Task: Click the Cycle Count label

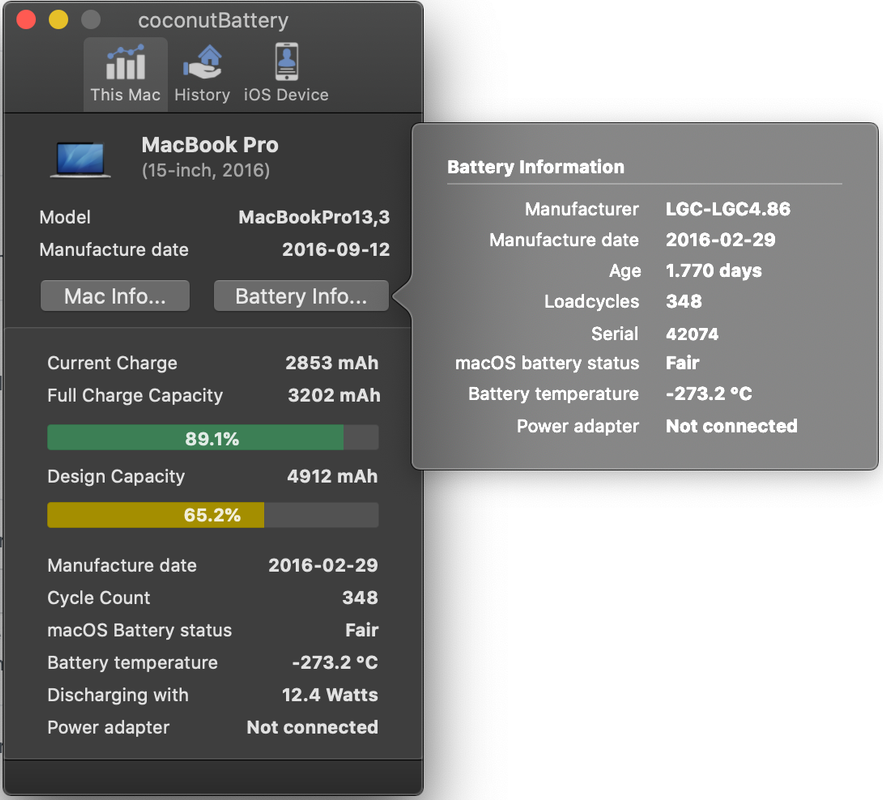Action: click(99, 598)
